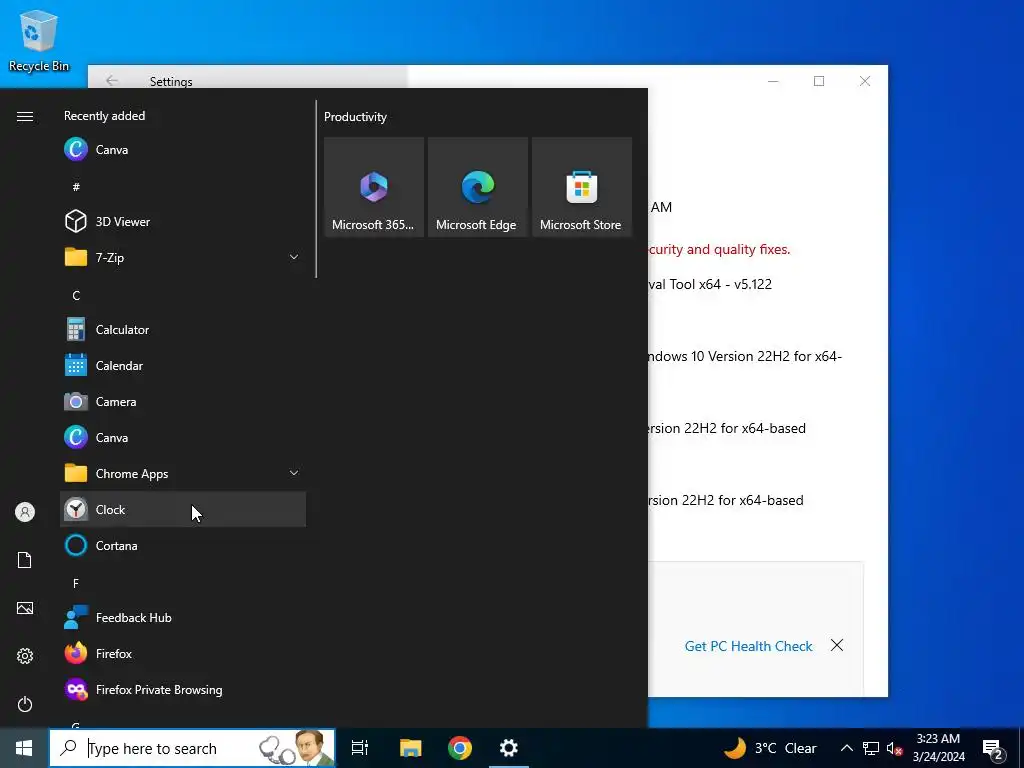Screen dimensions: 1024x768
Task: Launch 3D Viewer app
Action: click(183, 221)
